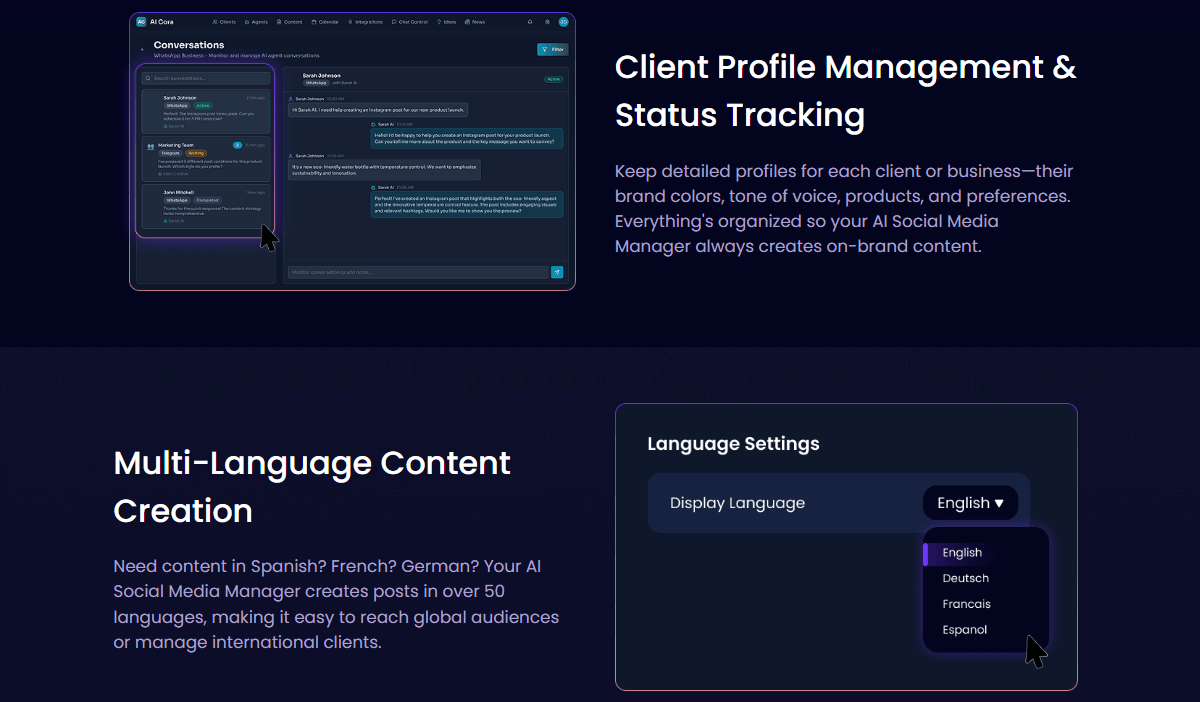1200x702 pixels.
Task: Click the AI Cora logo icon
Action: tap(141, 21)
